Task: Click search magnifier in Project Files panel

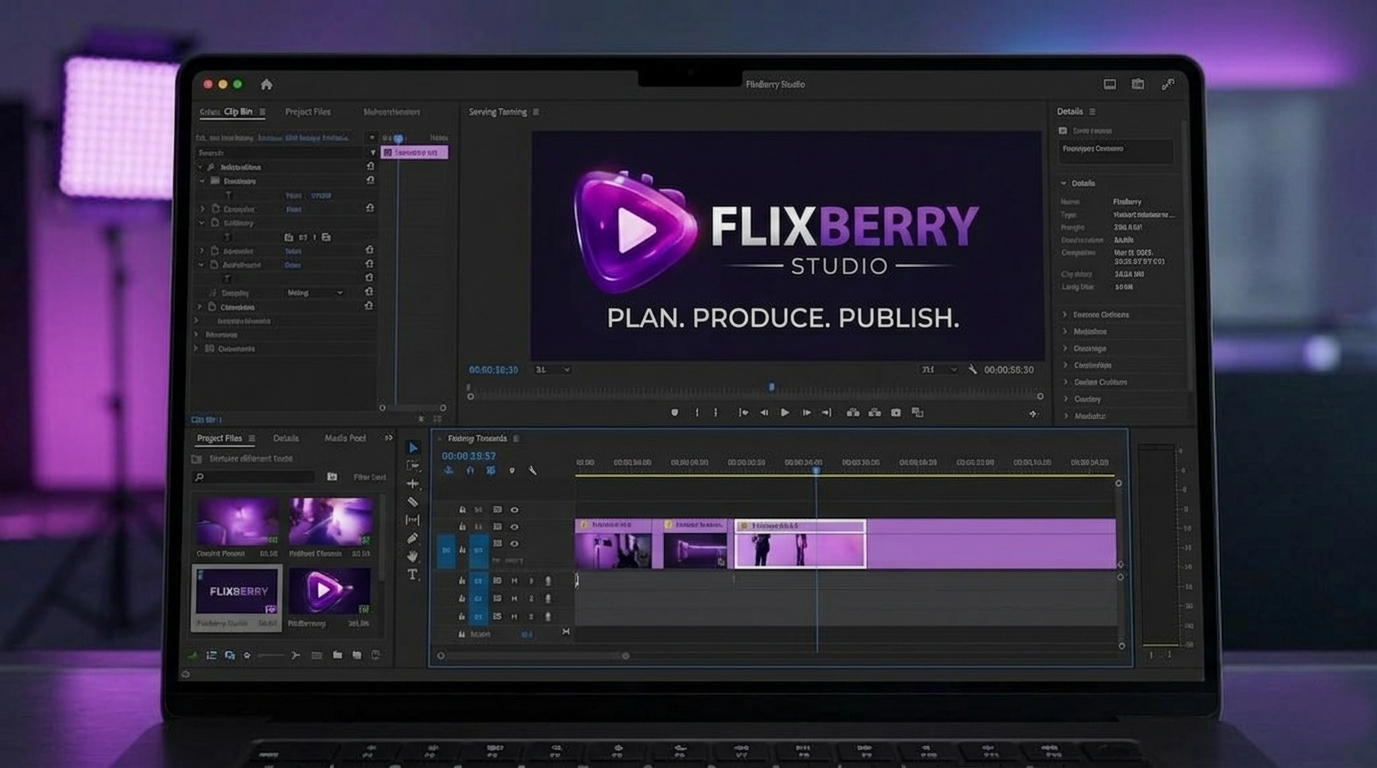Action: [x=200, y=478]
